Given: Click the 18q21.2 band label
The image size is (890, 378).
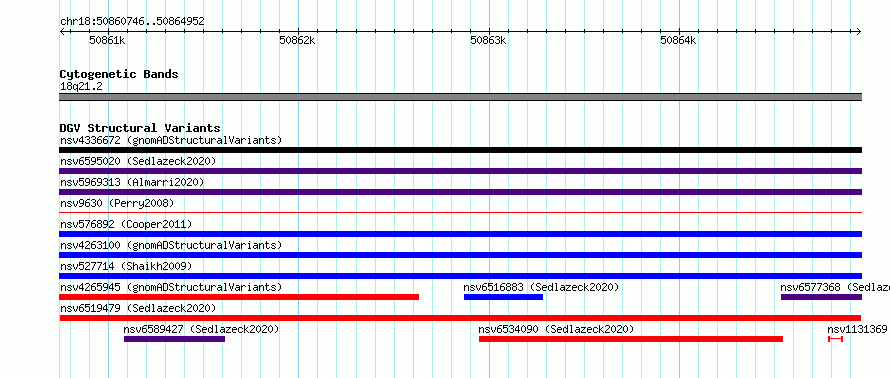Looking at the screenshot, I should point(81,87).
